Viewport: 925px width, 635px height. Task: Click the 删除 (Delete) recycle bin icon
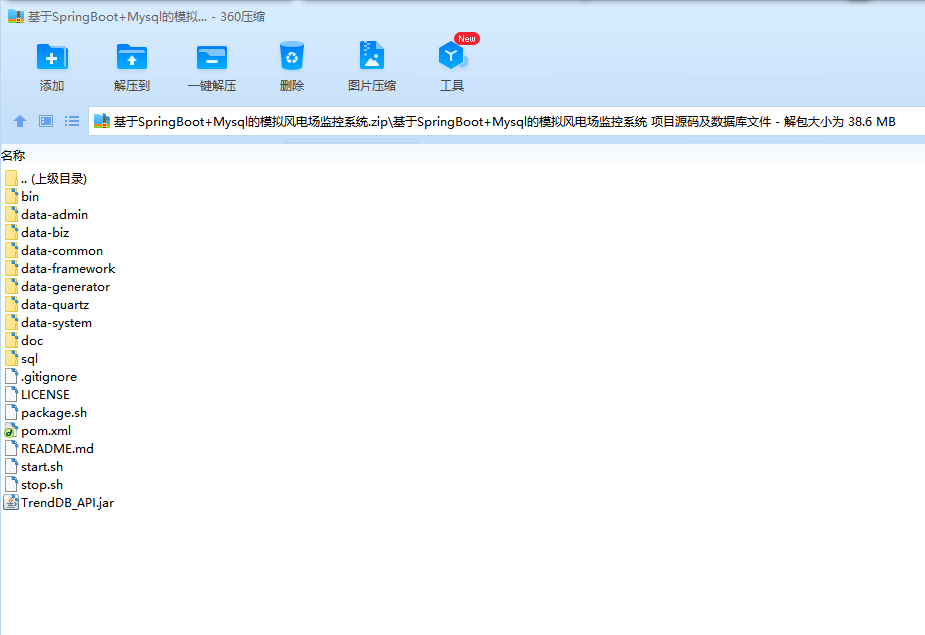click(291, 56)
